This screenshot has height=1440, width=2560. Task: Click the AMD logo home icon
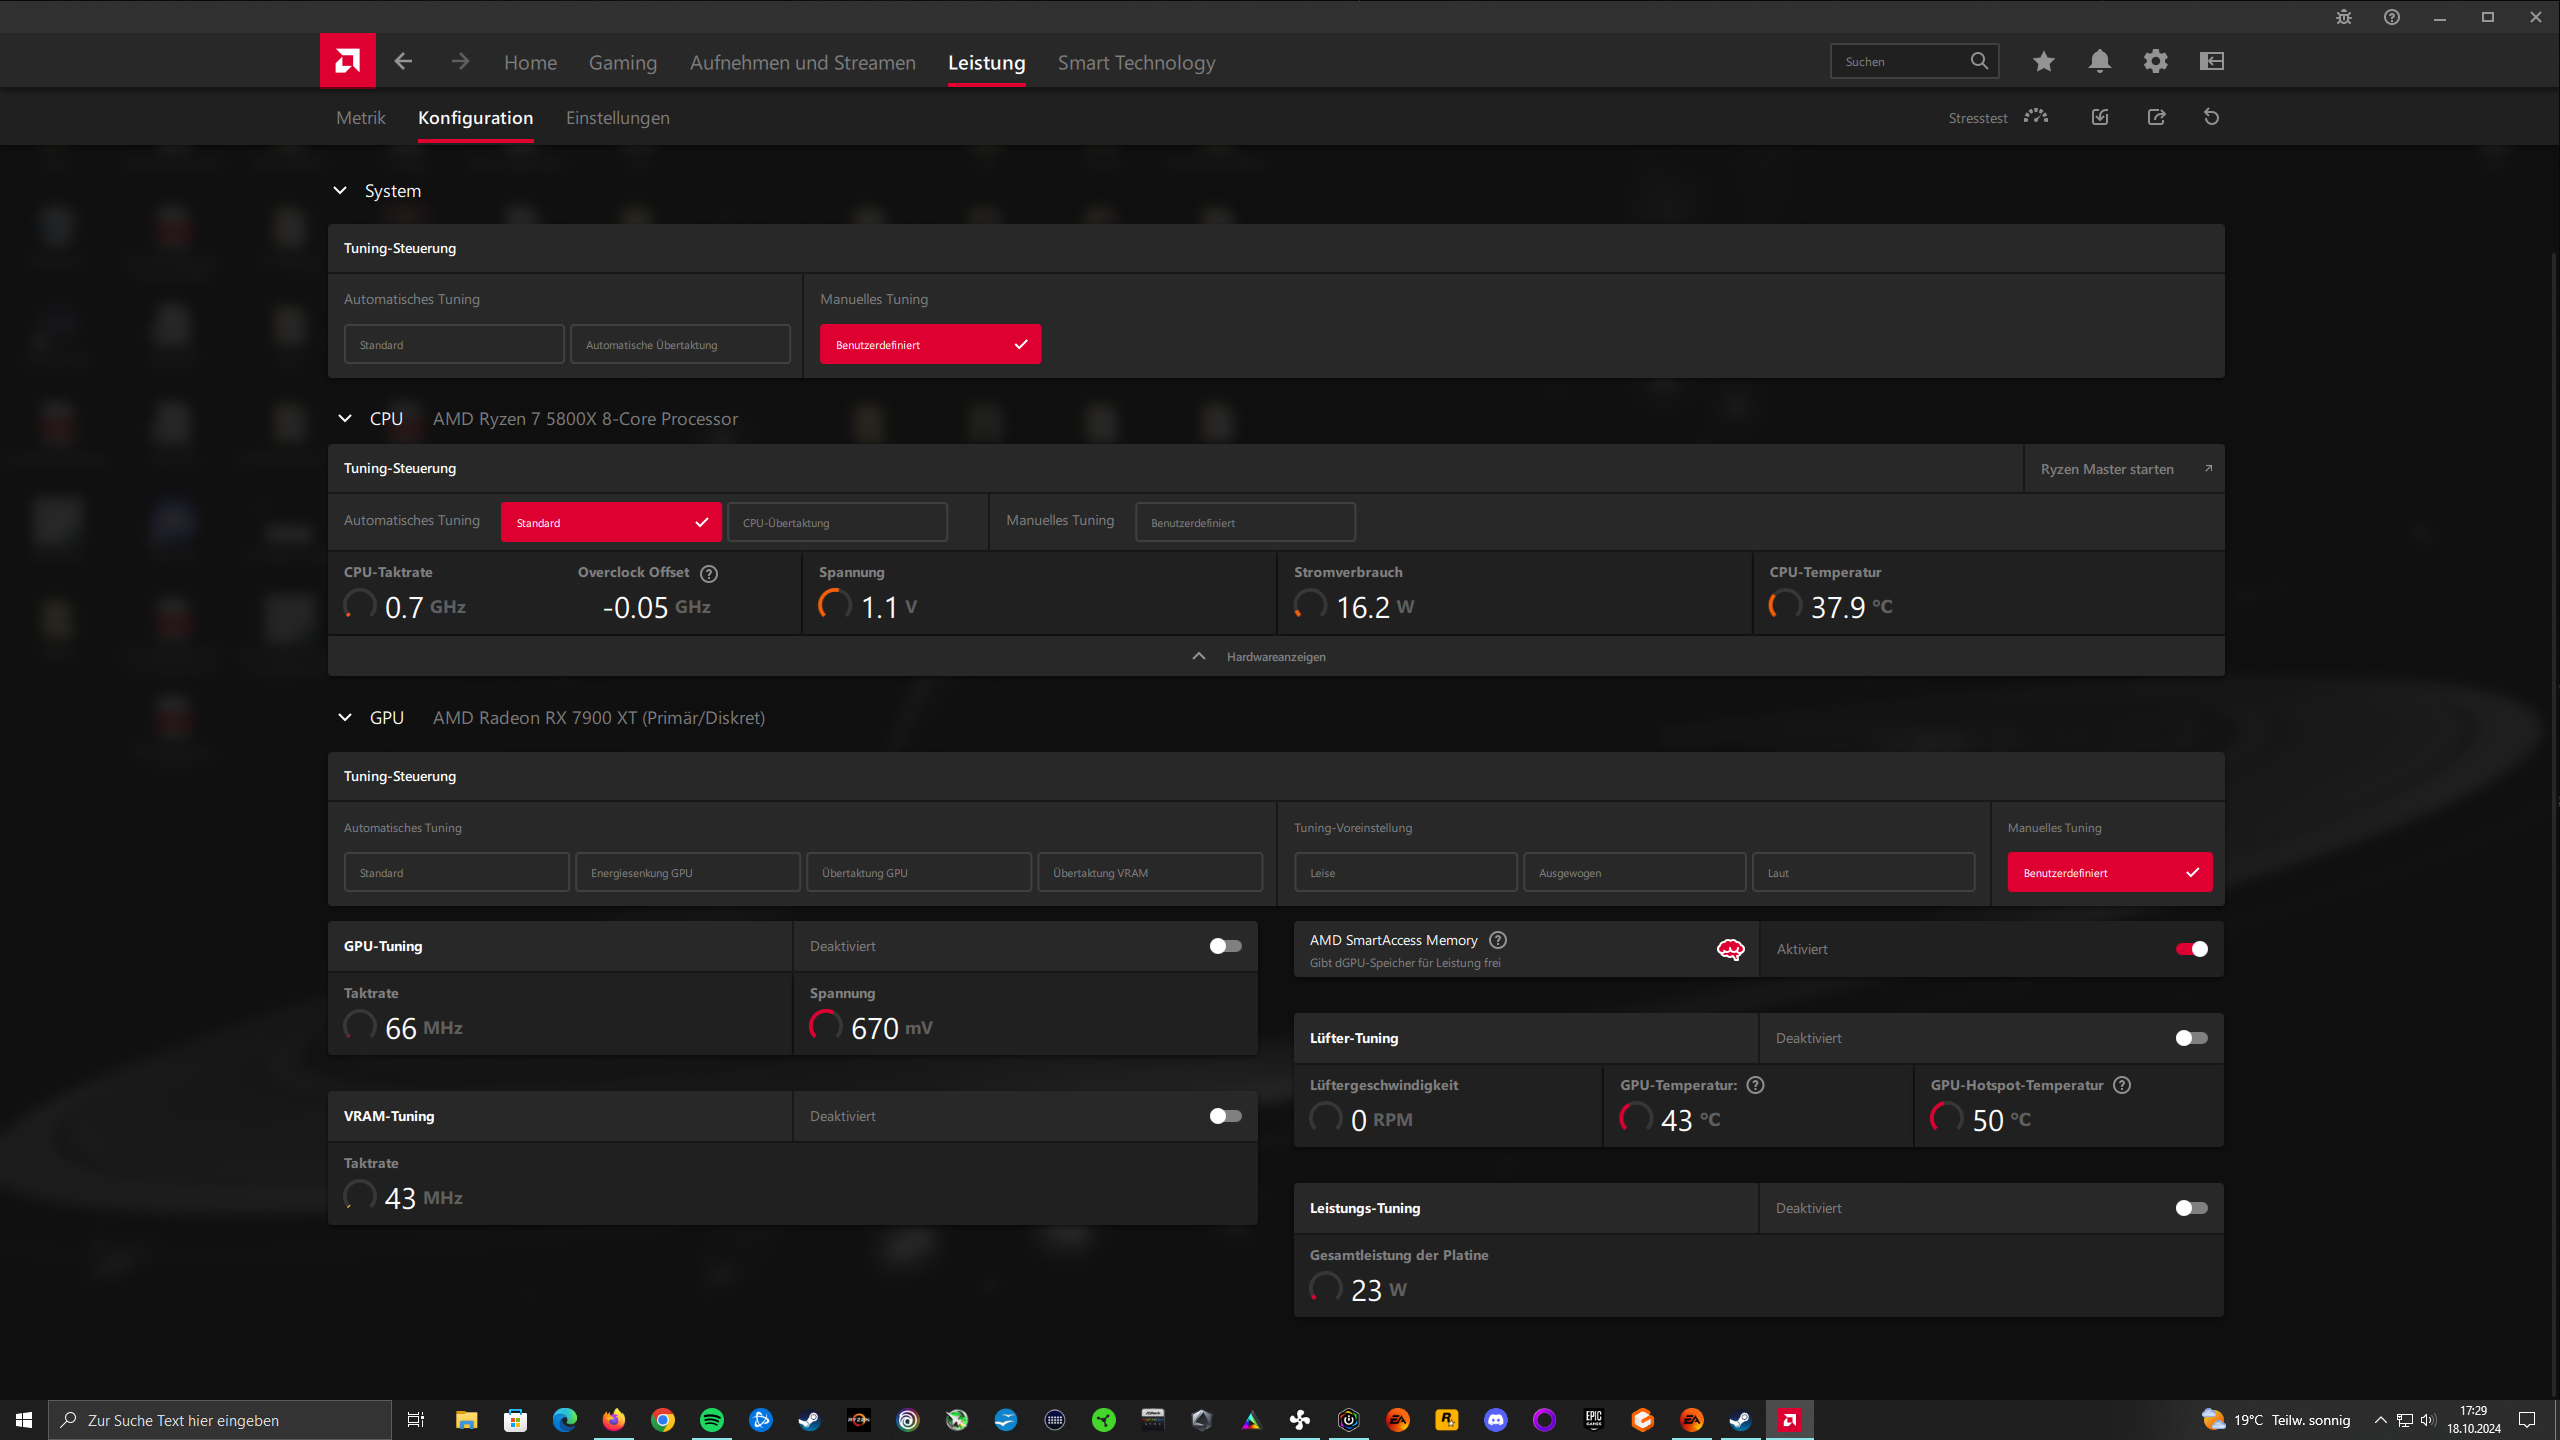tap(347, 61)
